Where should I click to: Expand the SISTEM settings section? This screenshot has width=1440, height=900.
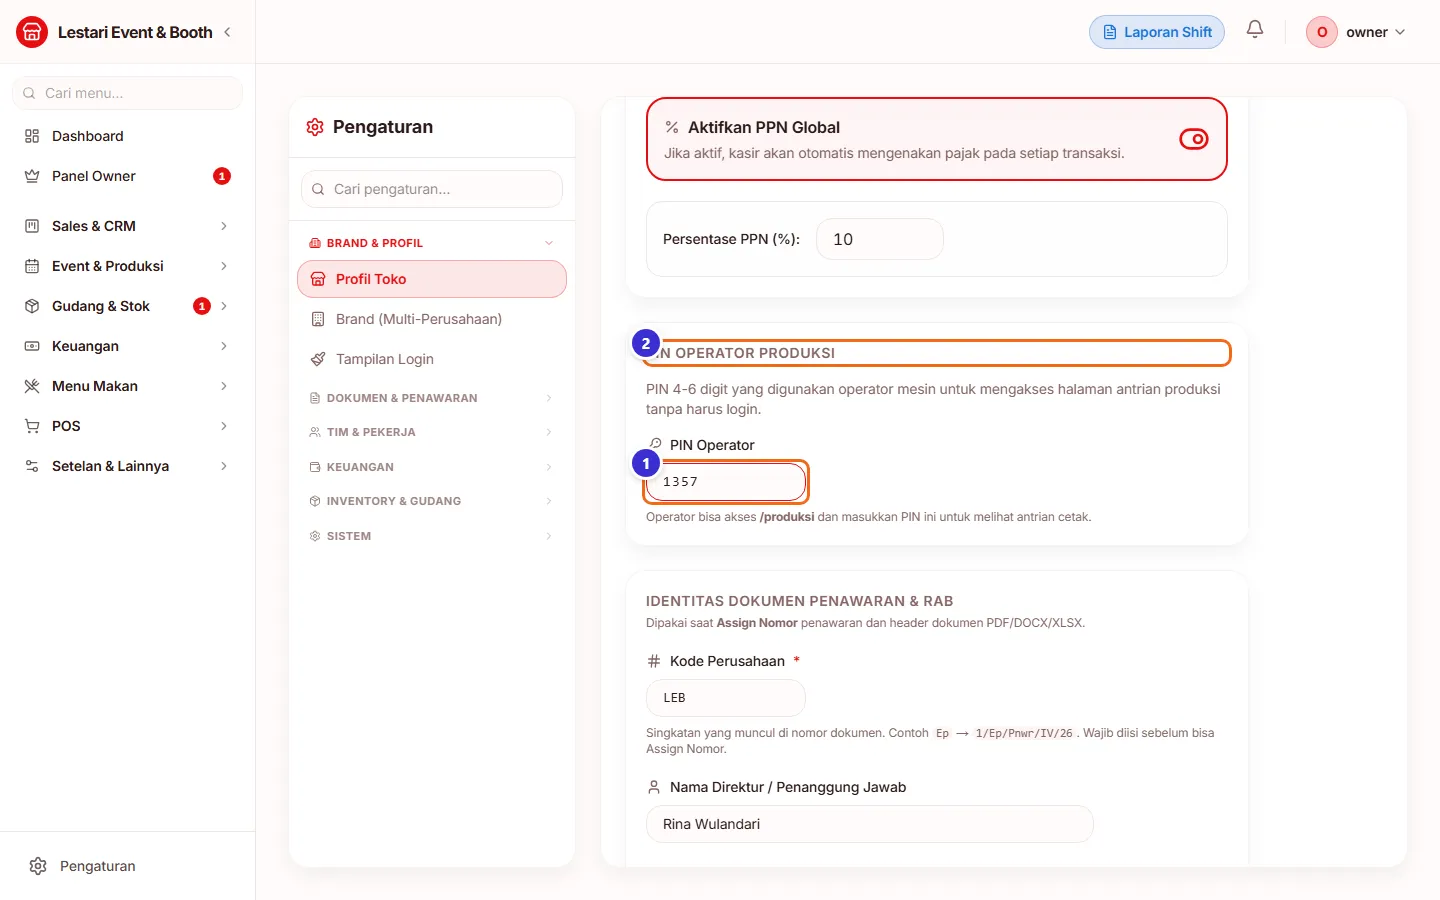pos(432,536)
